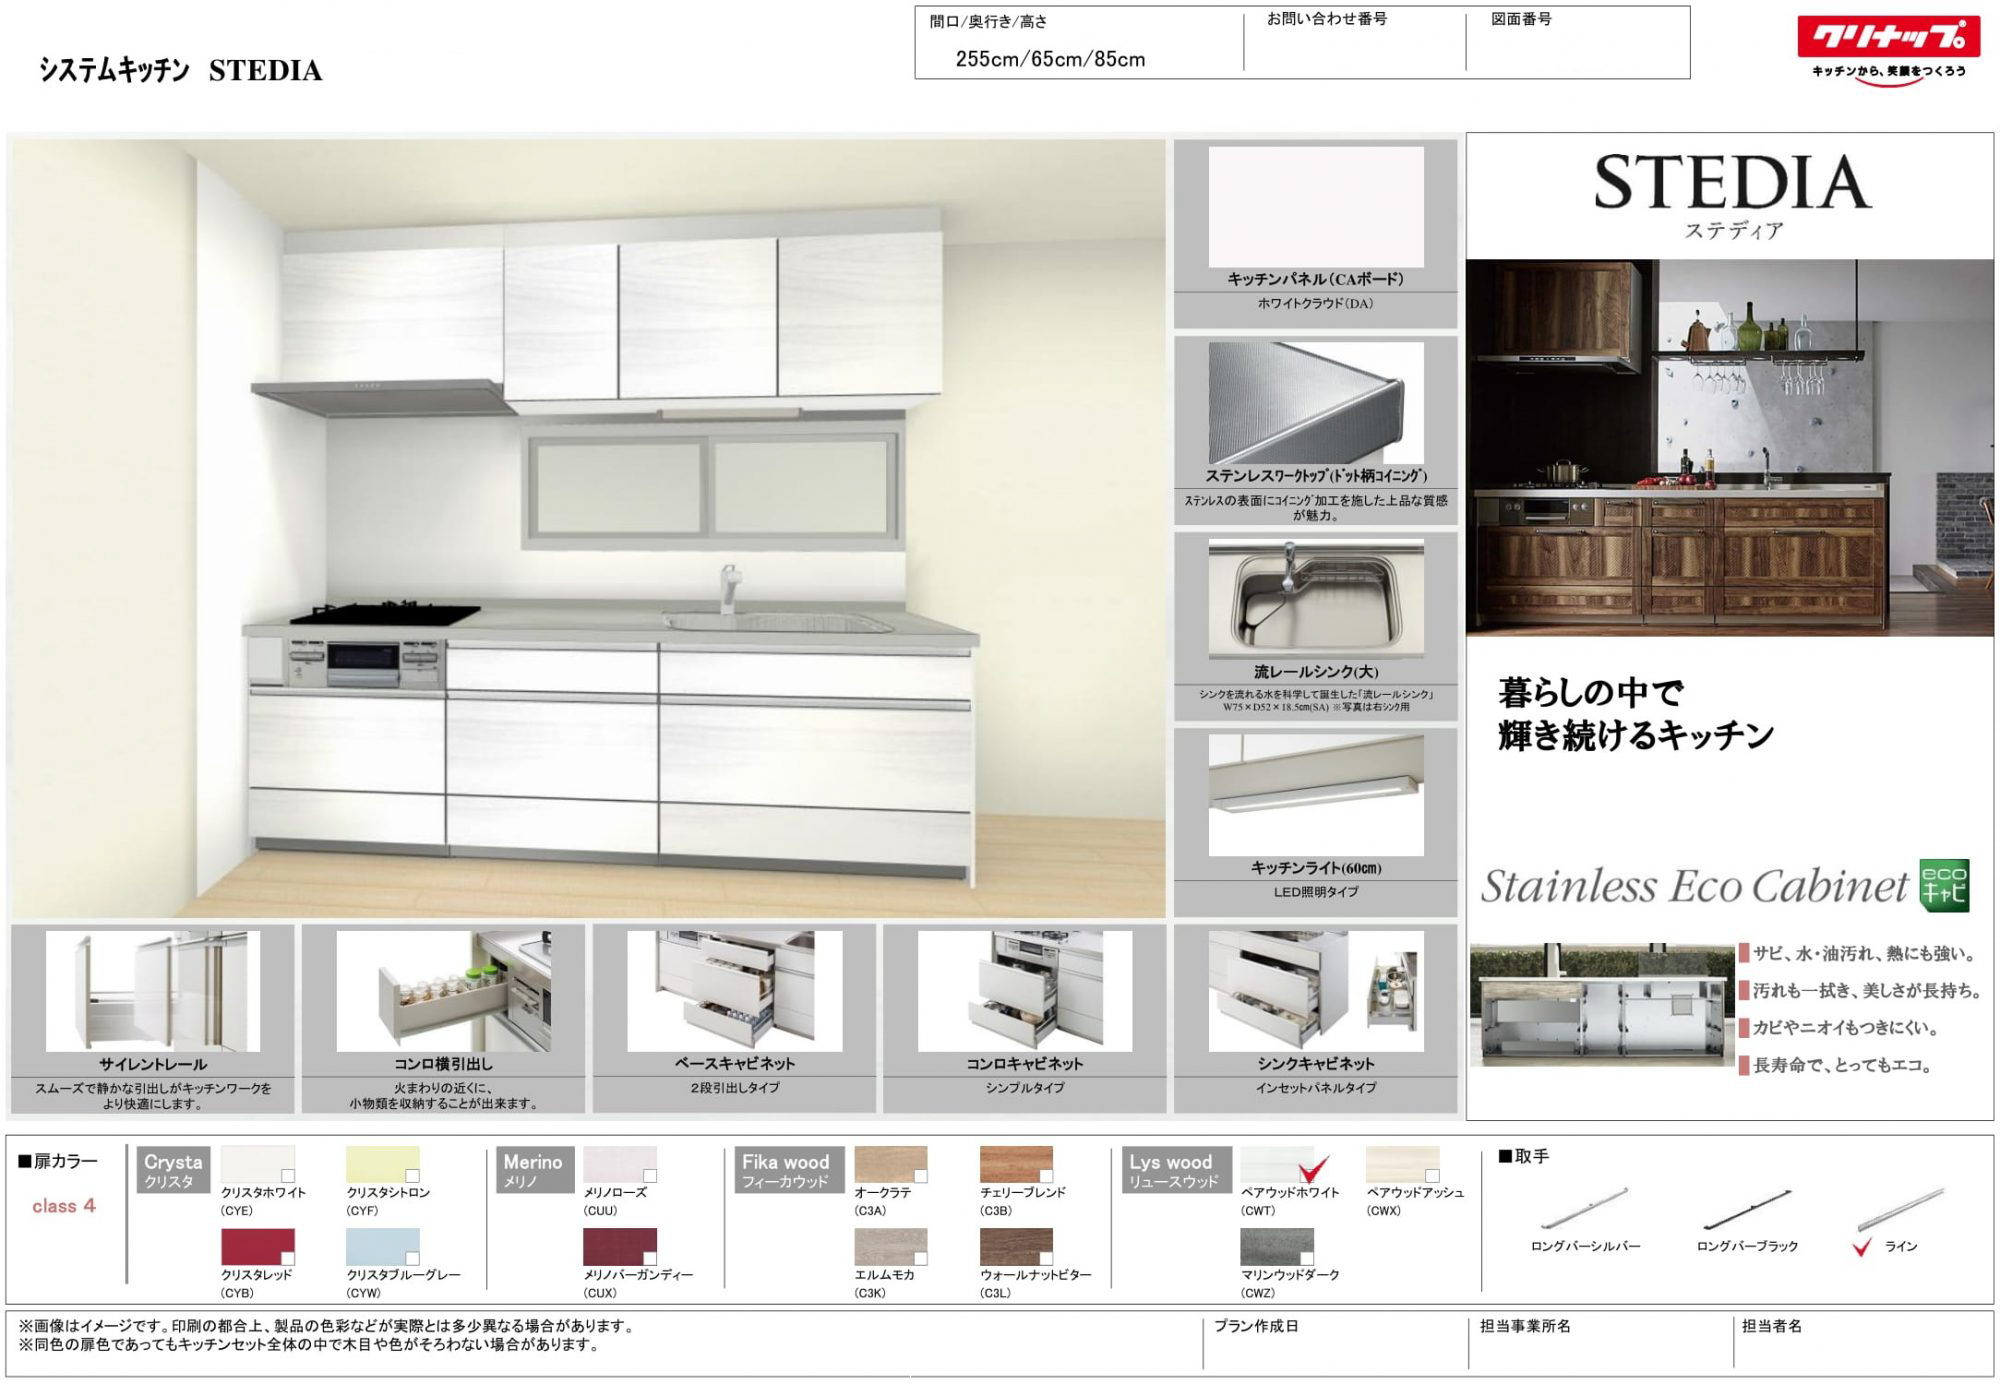The width and height of the screenshot is (2000, 1384).
Task: Click the 暮らしの中で輝き続けるキッチン slogan
Action: point(1635,714)
